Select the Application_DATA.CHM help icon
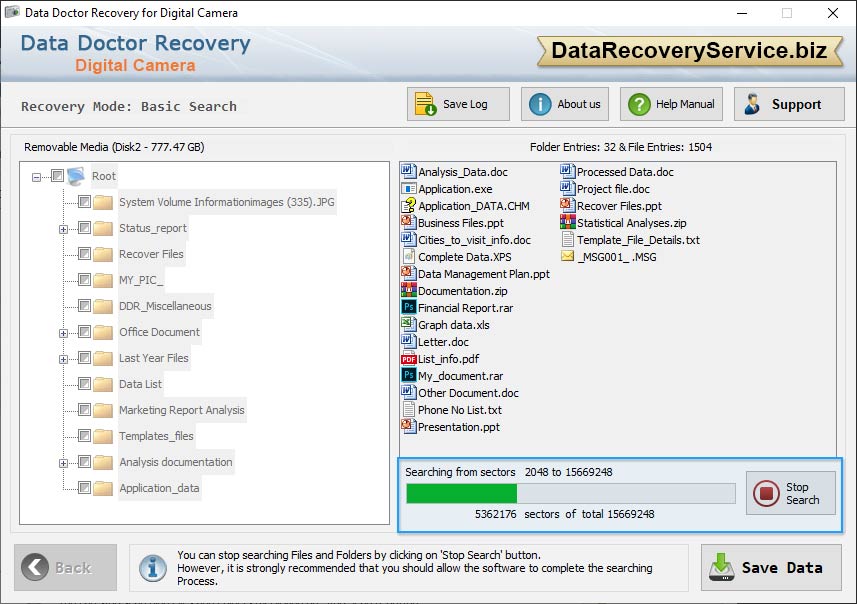 point(408,205)
